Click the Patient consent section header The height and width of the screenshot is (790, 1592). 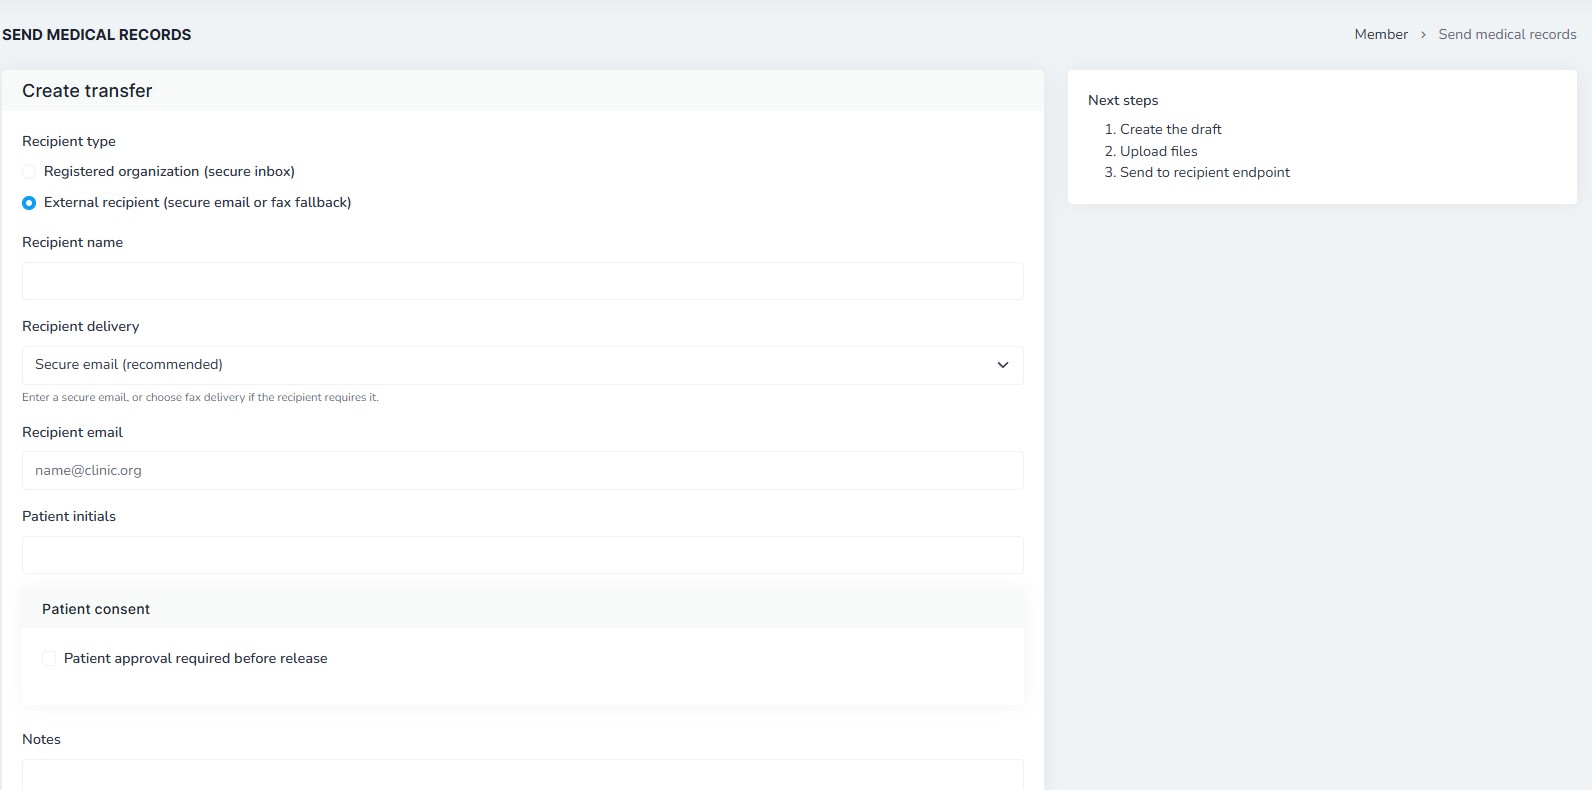[522, 609]
